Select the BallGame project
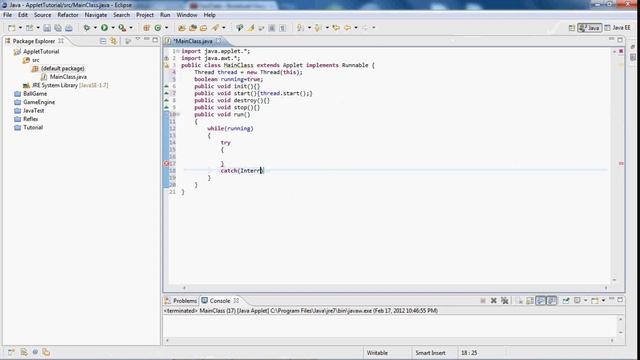This screenshot has height=360, width=640. [x=30, y=93]
